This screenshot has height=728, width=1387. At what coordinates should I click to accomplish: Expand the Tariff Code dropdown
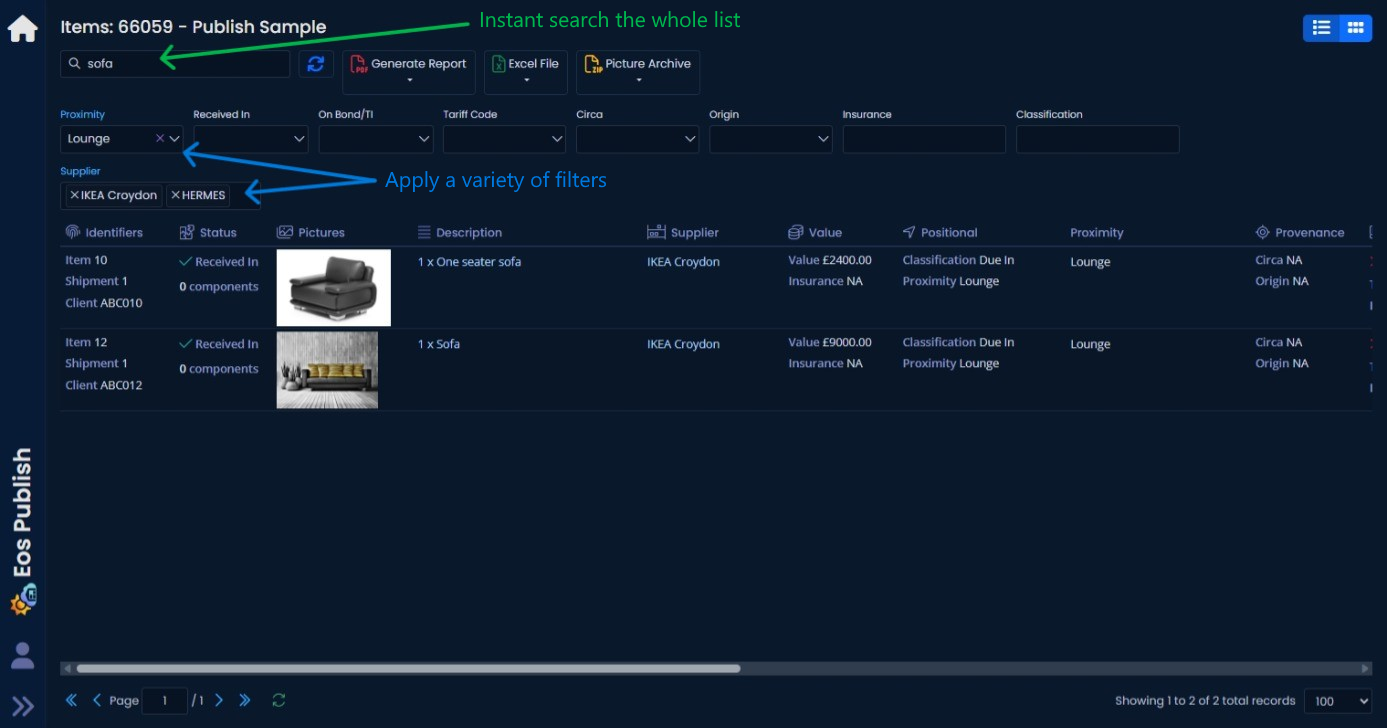click(504, 139)
